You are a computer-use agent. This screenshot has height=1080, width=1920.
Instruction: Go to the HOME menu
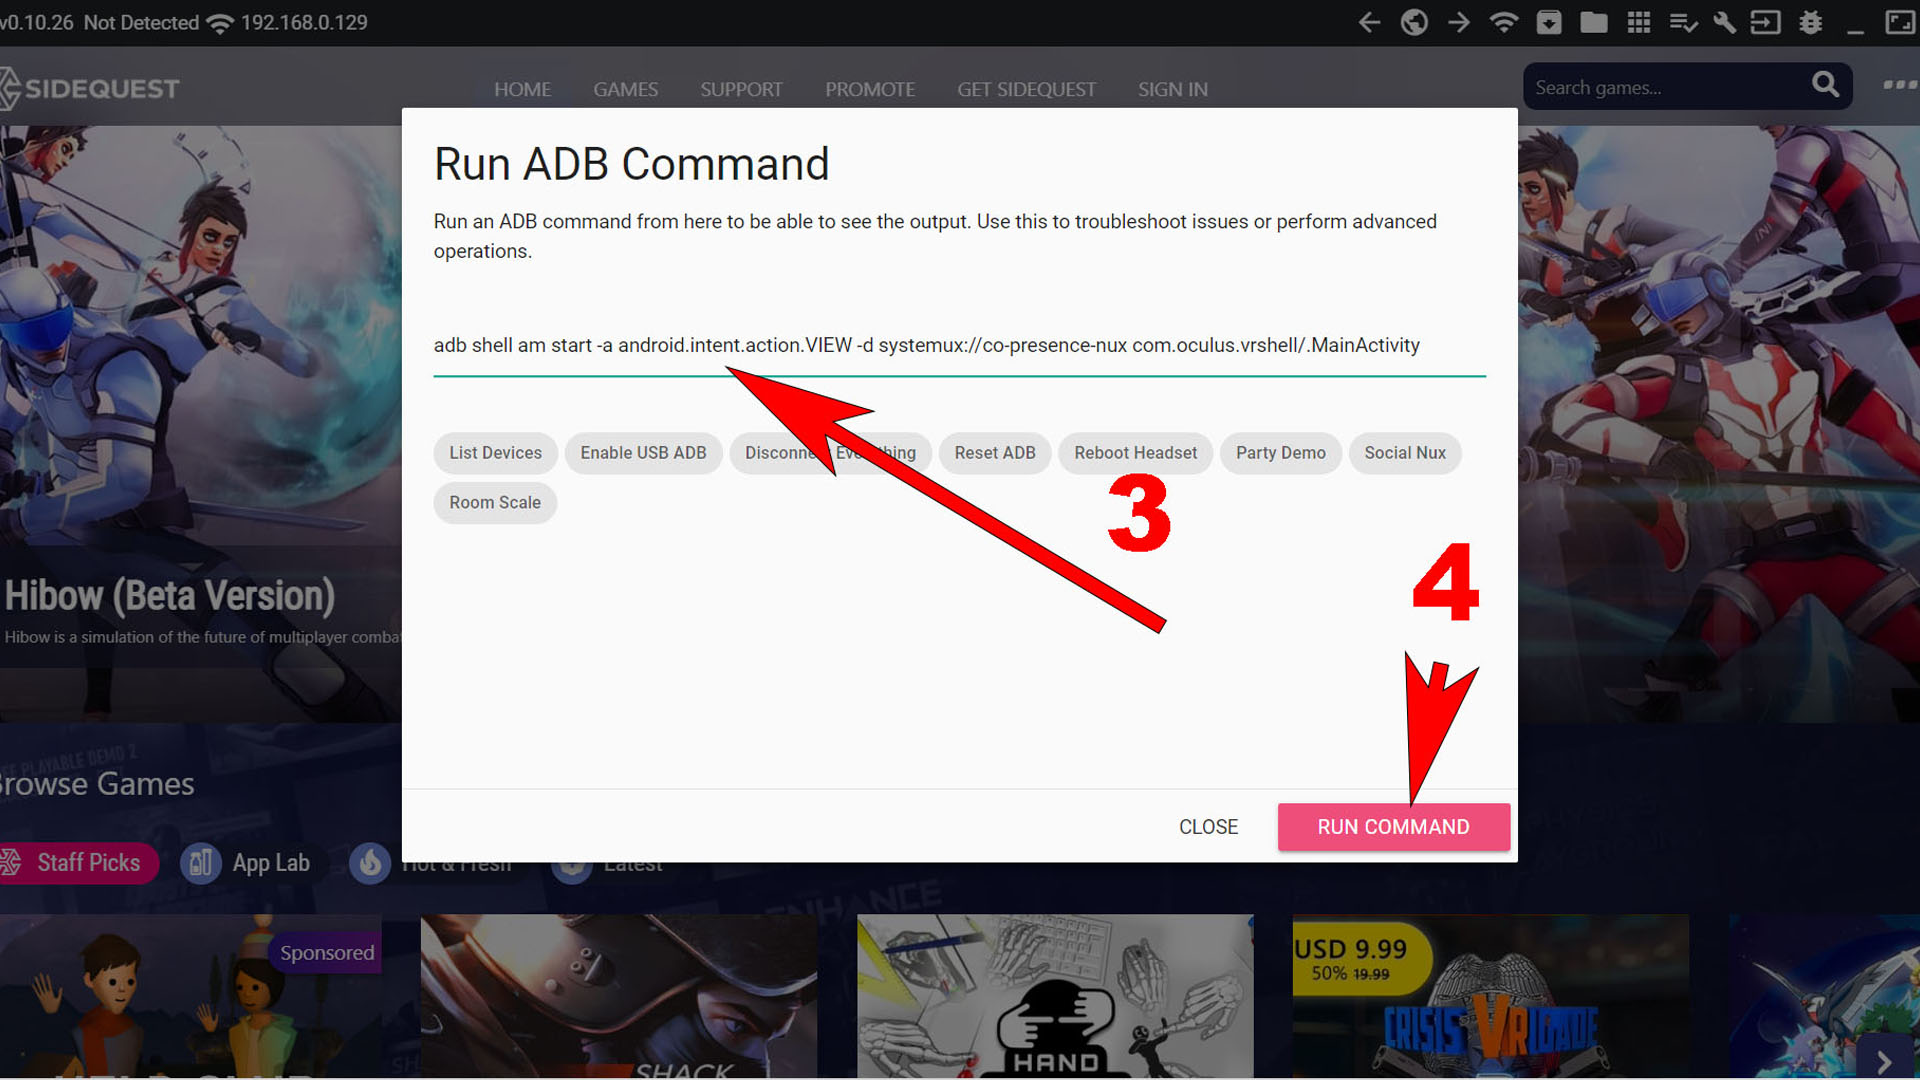pos(522,89)
